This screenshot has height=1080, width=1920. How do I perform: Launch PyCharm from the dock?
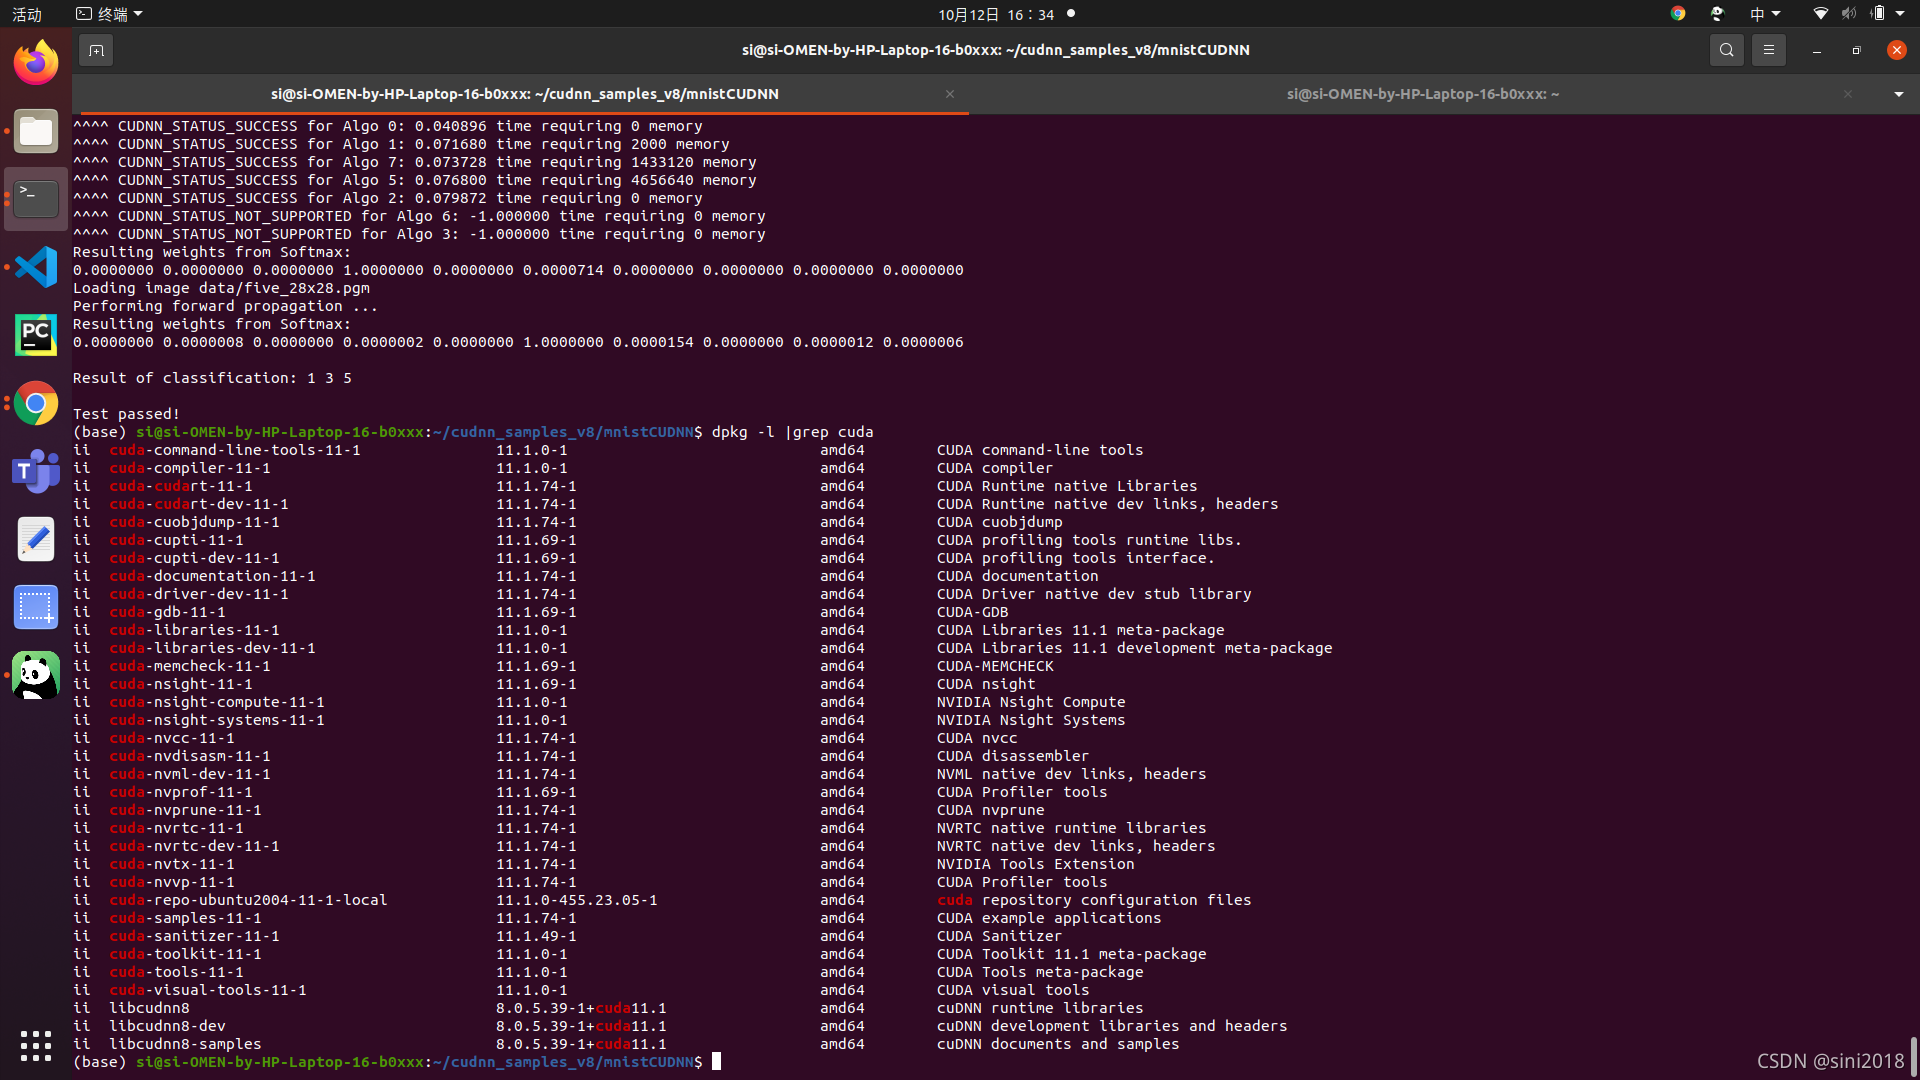click(36, 335)
